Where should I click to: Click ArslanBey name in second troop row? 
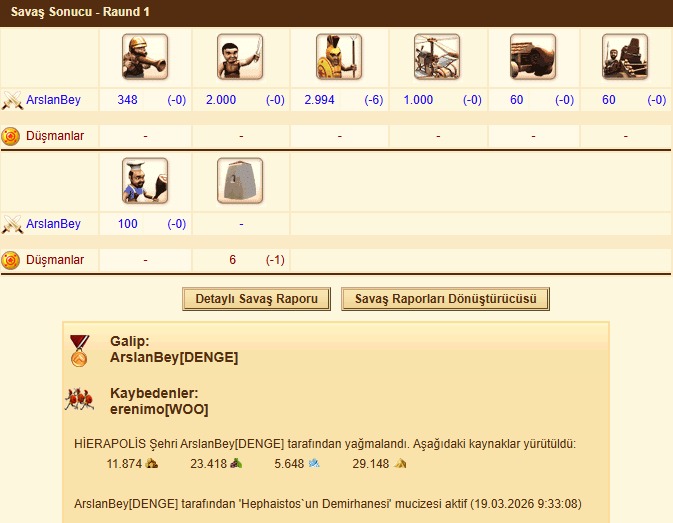click(x=53, y=224)
